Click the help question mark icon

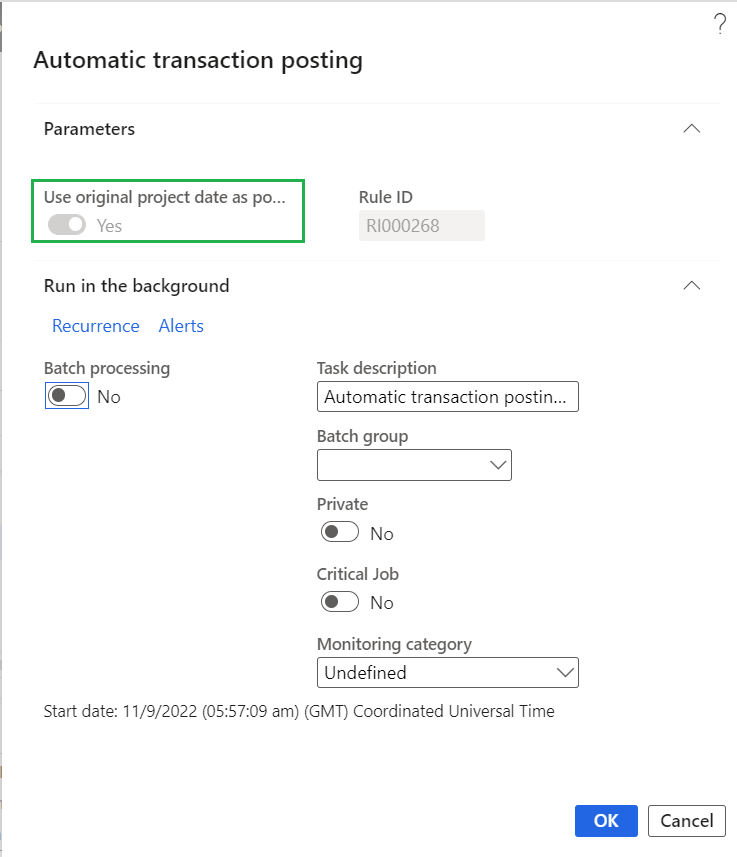coord(719,26)
